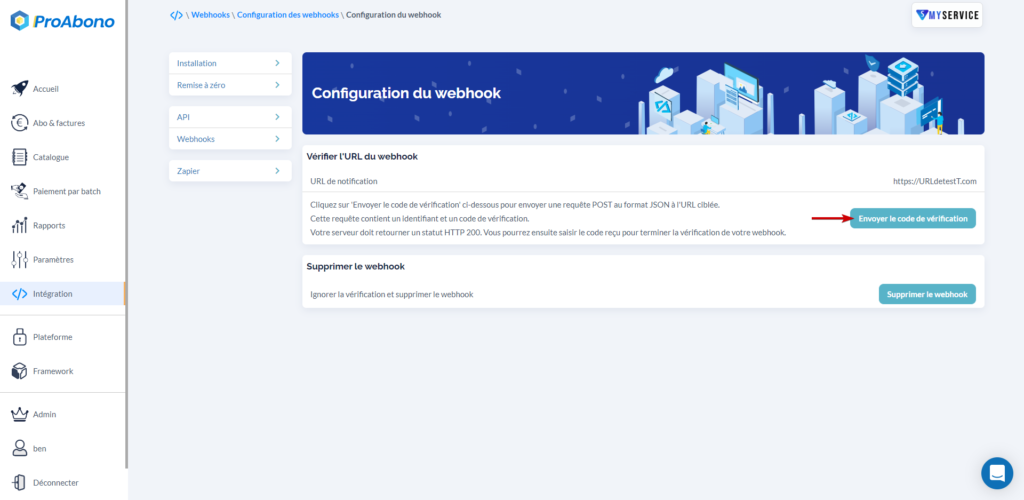Screen dimensions: 1024x500
Task: Open the Rapports section
Action: click(49, 225)
